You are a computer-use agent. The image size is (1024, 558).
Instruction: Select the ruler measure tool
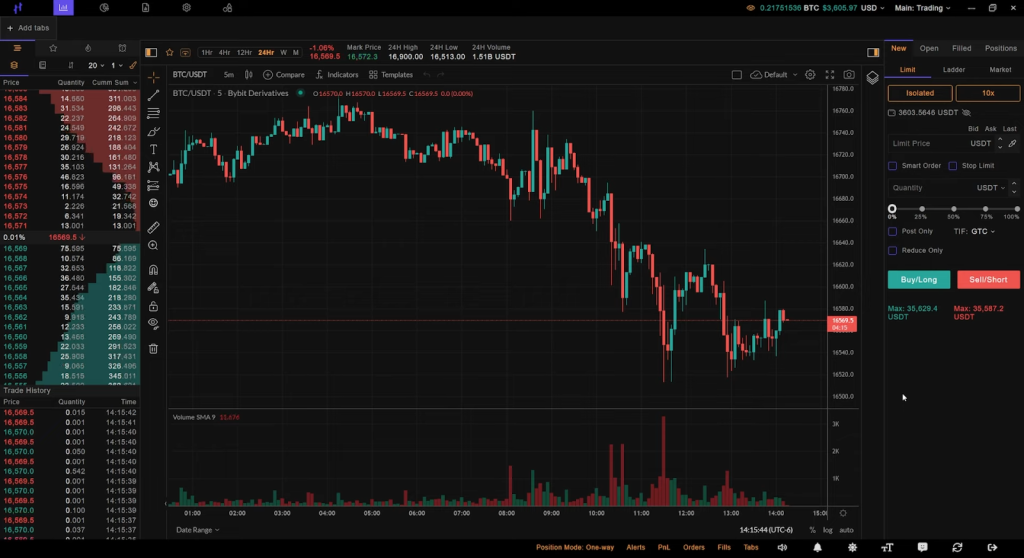point(153,227)
